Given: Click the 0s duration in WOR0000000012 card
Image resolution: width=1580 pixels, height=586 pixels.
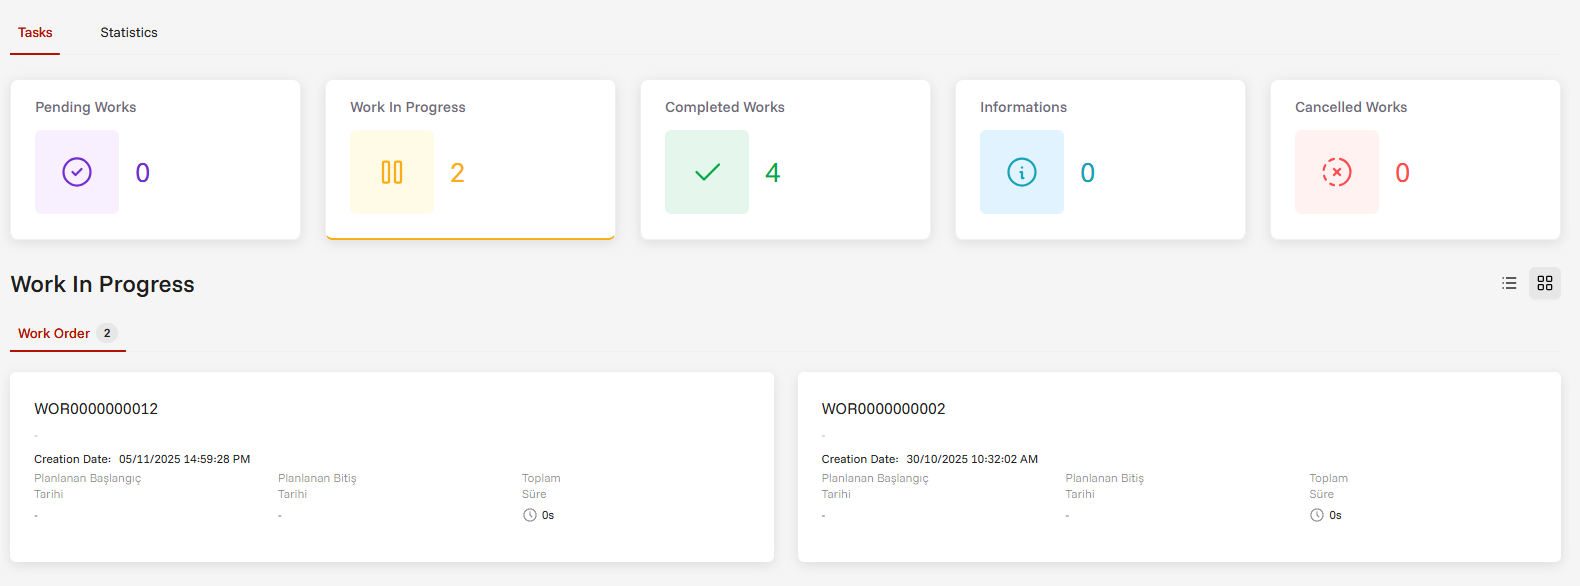Looking at the screenshot, I should pyautogui.click(x=548, y=515).
